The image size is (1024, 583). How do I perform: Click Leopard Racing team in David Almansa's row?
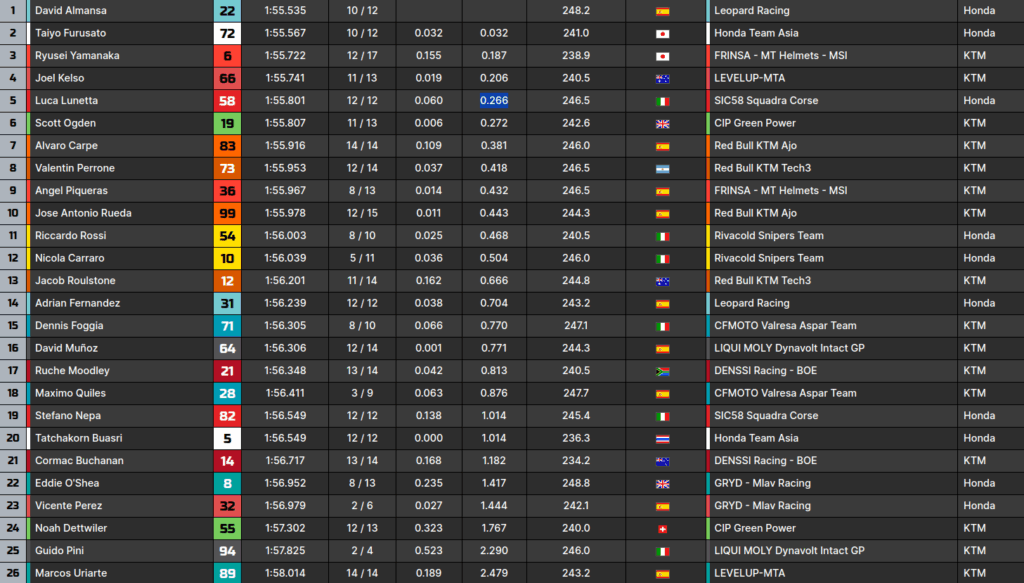752,10
